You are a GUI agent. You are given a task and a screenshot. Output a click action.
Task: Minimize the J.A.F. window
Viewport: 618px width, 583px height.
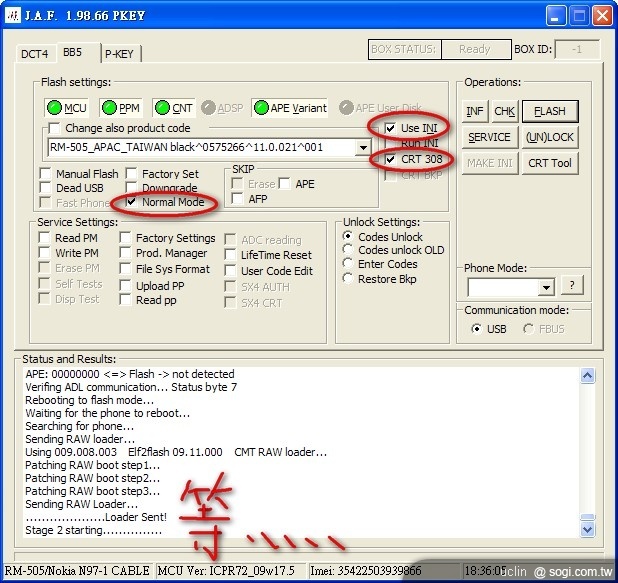[555, 16]
